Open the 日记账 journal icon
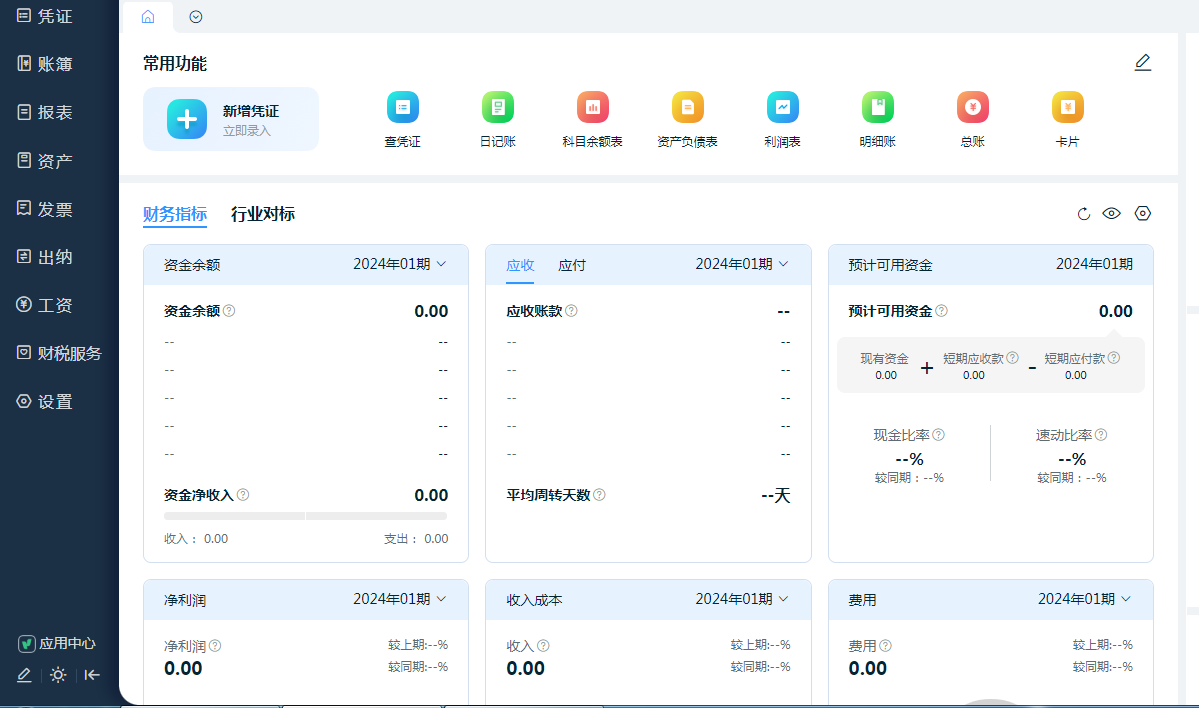This screenshot has height=708, width=1199. click(x=497, y=107)
